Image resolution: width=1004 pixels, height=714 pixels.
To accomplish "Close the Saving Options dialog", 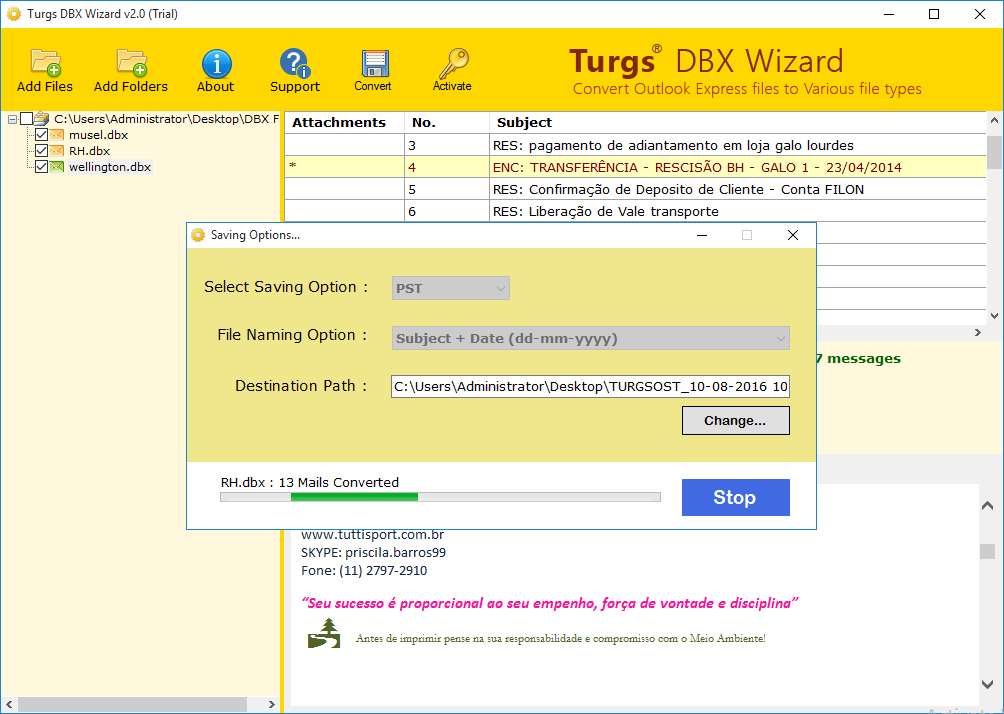I will tap(793, 235).
